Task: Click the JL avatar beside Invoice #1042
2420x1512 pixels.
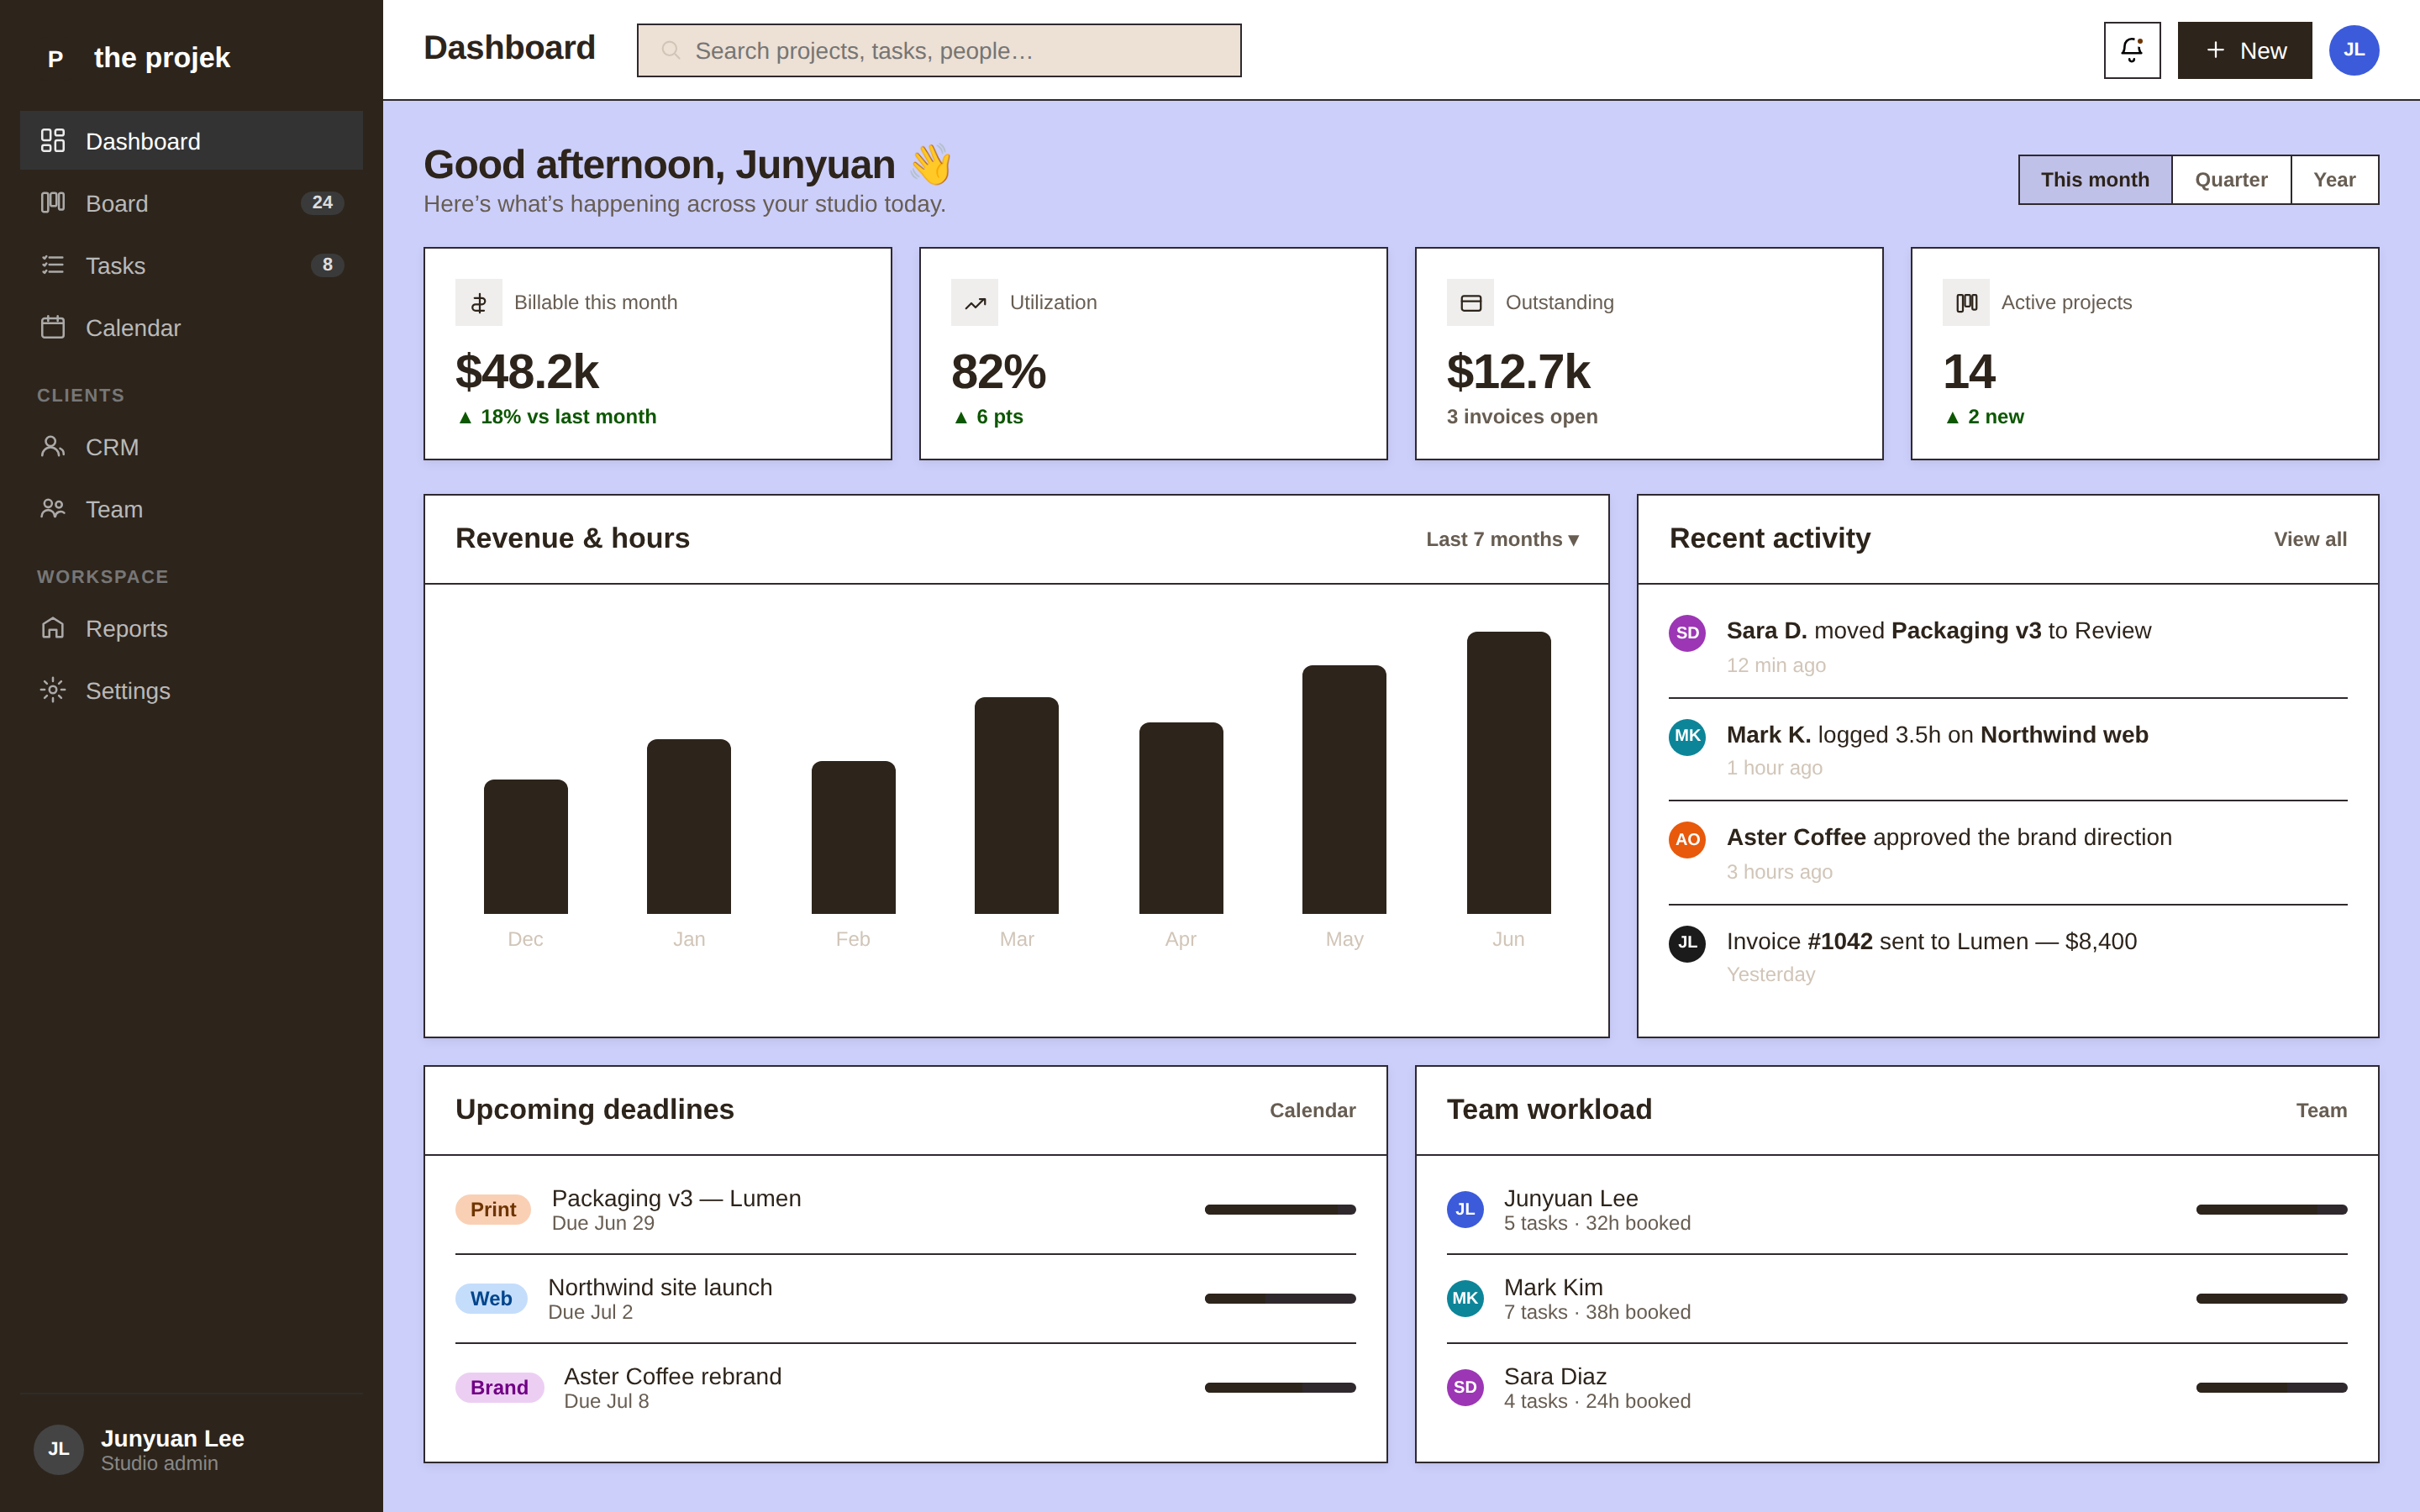Action: pyautogui.click(x=1687, y=944)
